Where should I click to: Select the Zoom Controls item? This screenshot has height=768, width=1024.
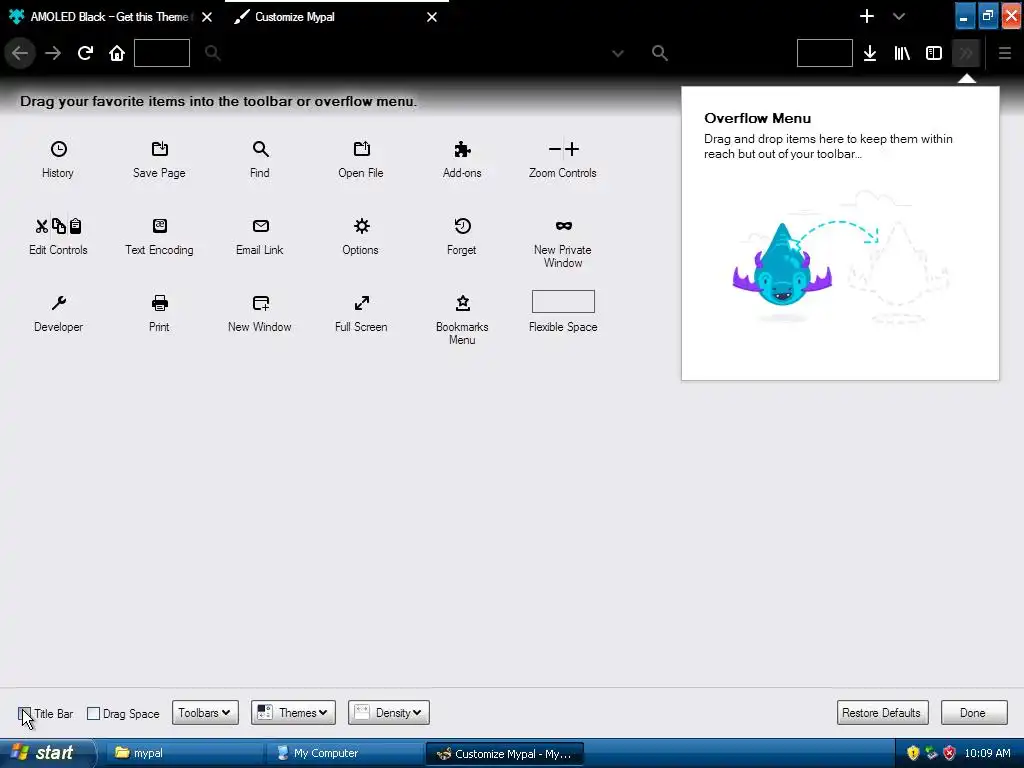[563, 159]
